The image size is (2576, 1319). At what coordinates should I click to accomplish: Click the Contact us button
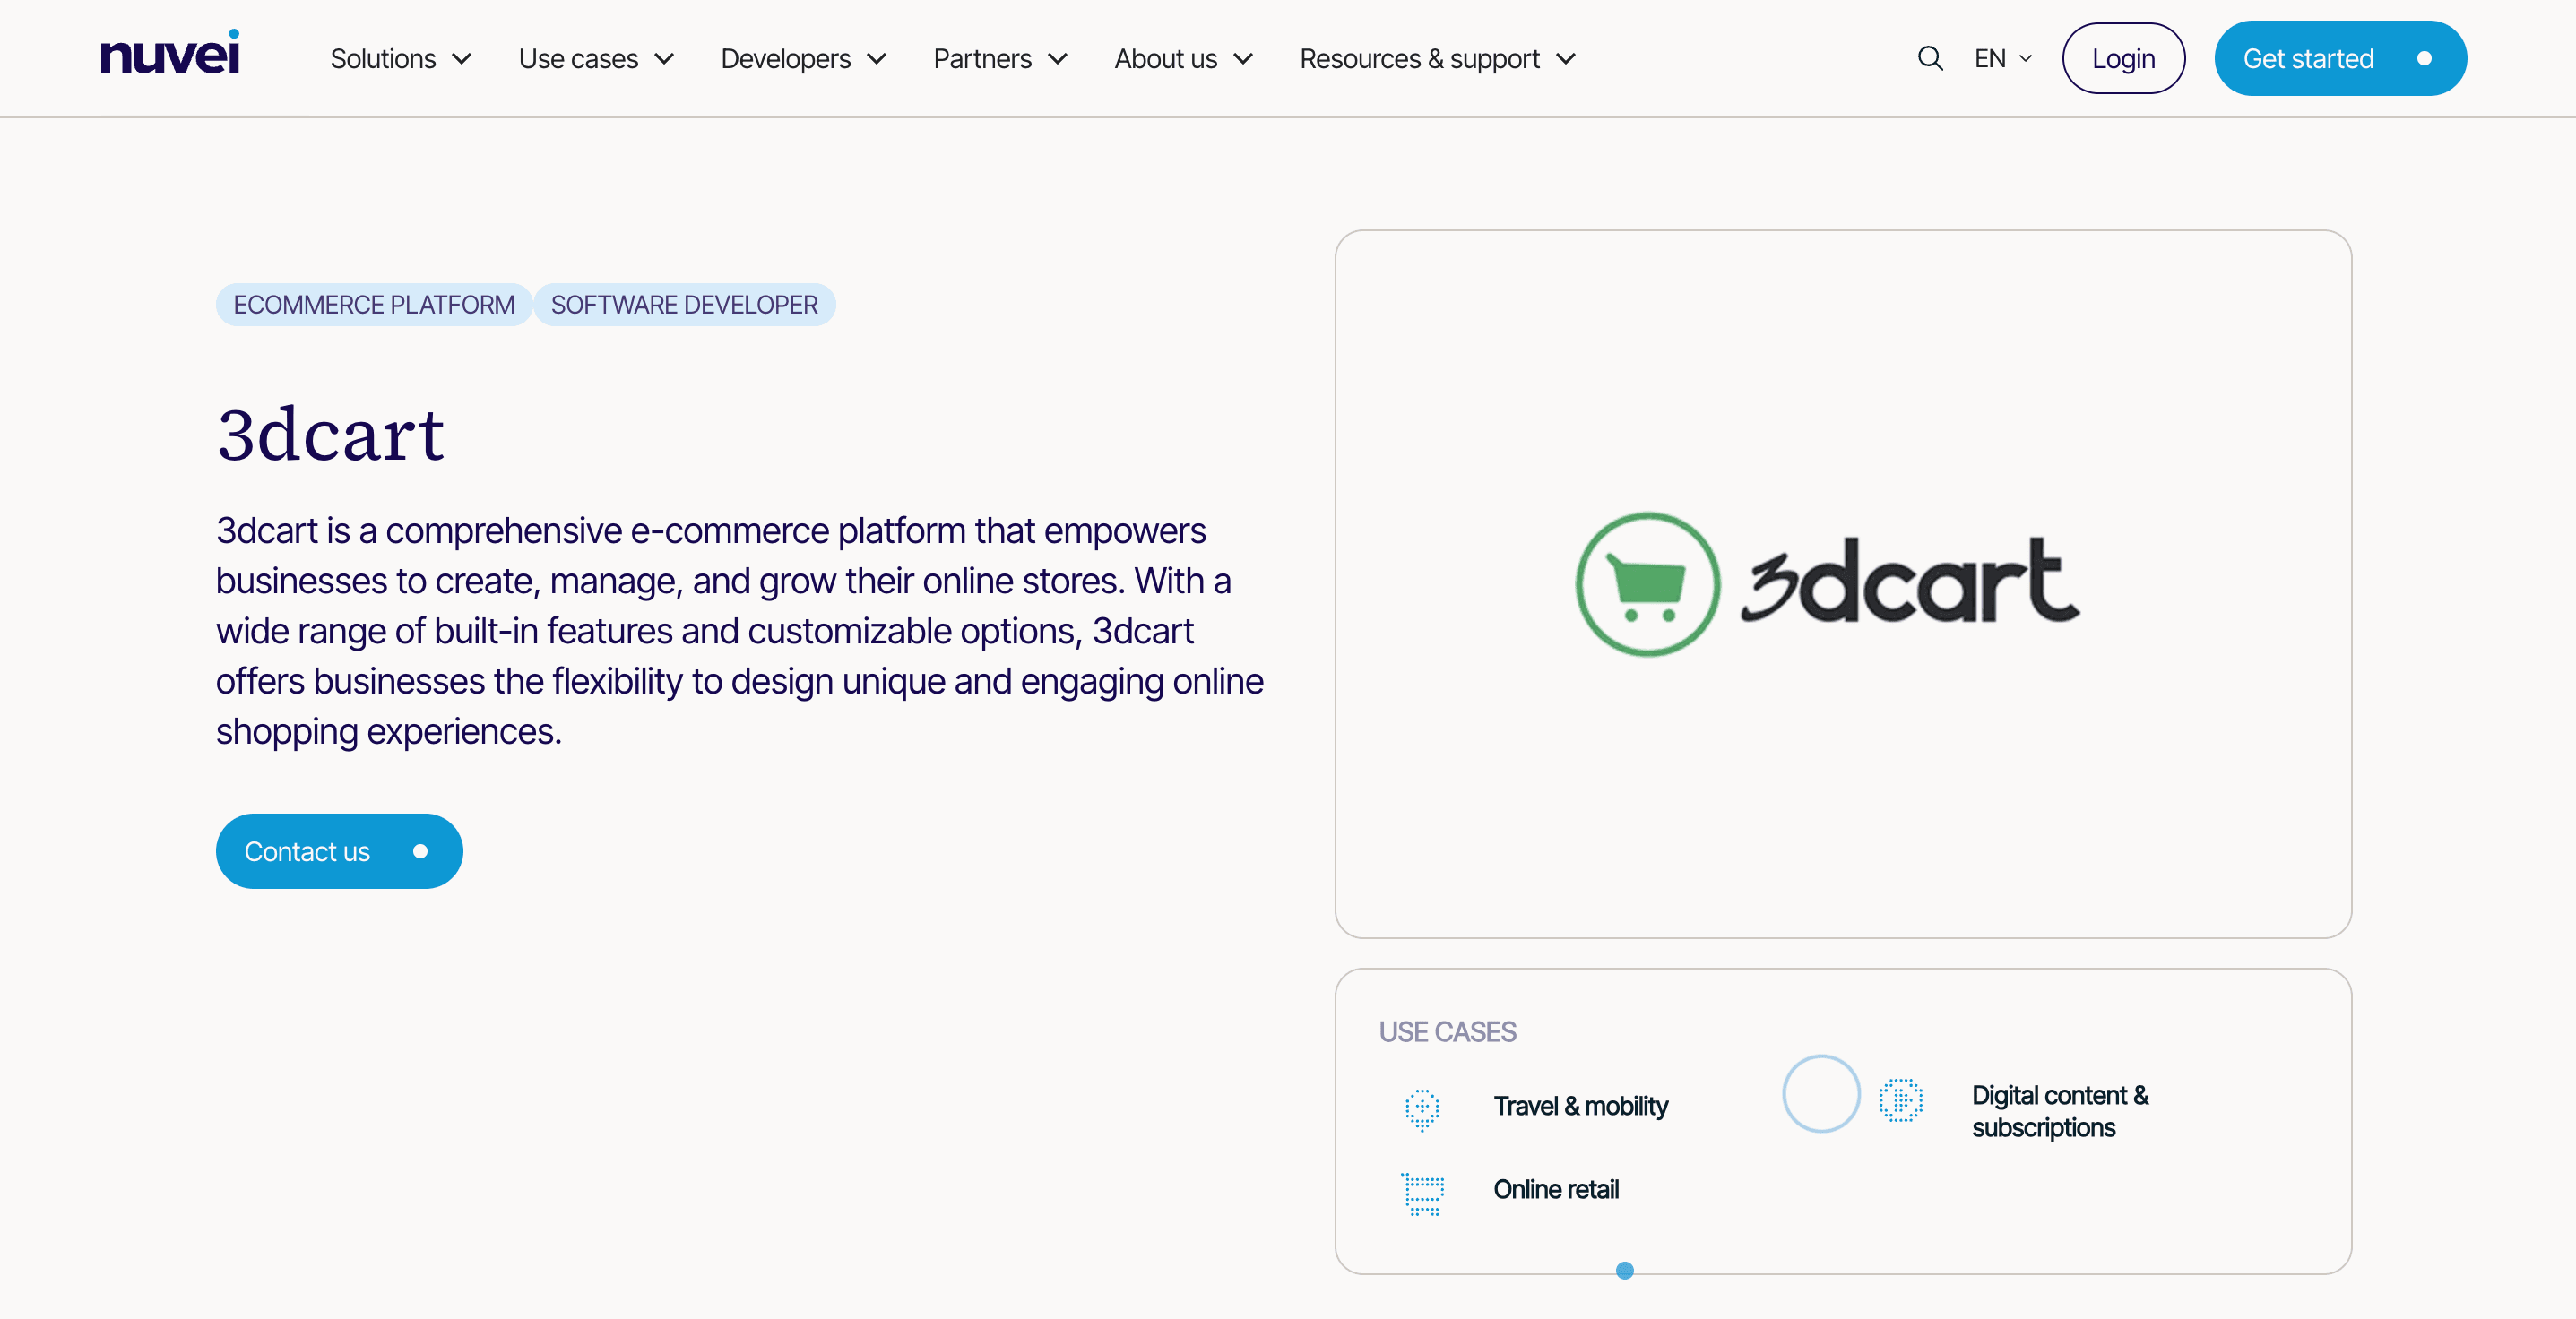339,851
